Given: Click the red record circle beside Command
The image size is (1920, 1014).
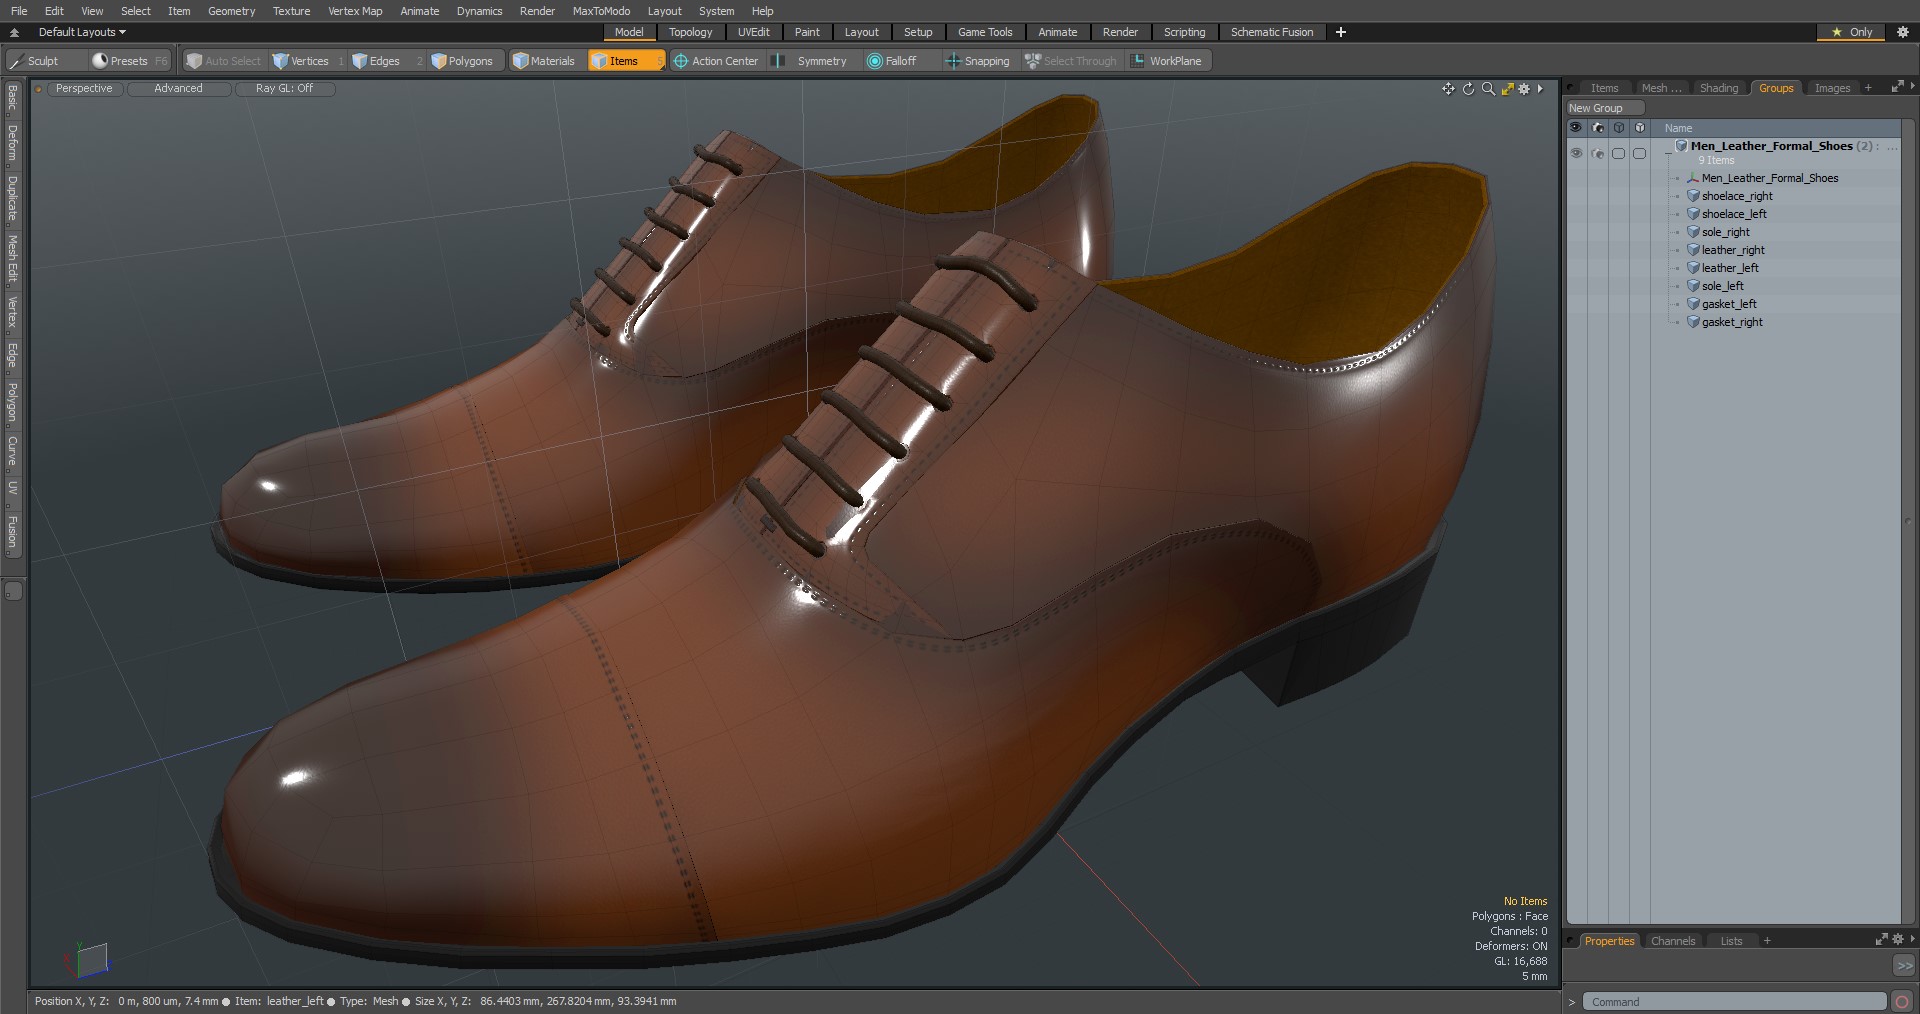Looking at the screenshot, I should pyautogui.click(x=1902, y=1001).
